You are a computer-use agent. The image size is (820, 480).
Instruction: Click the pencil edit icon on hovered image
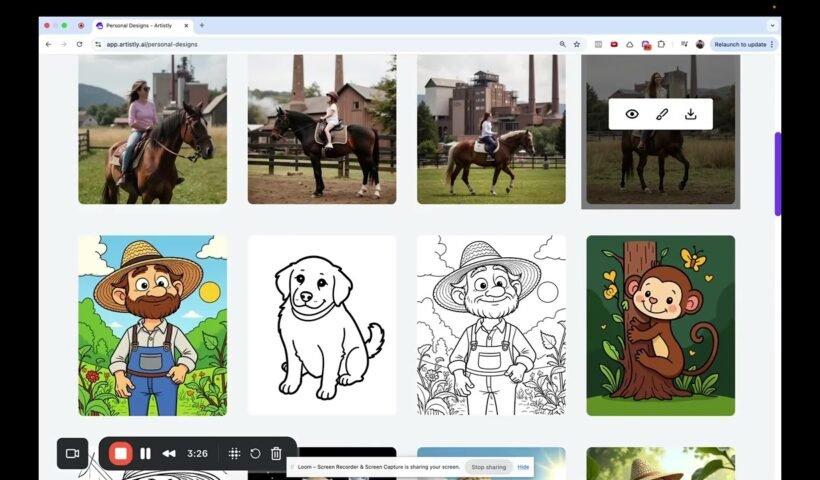[661, 114]
